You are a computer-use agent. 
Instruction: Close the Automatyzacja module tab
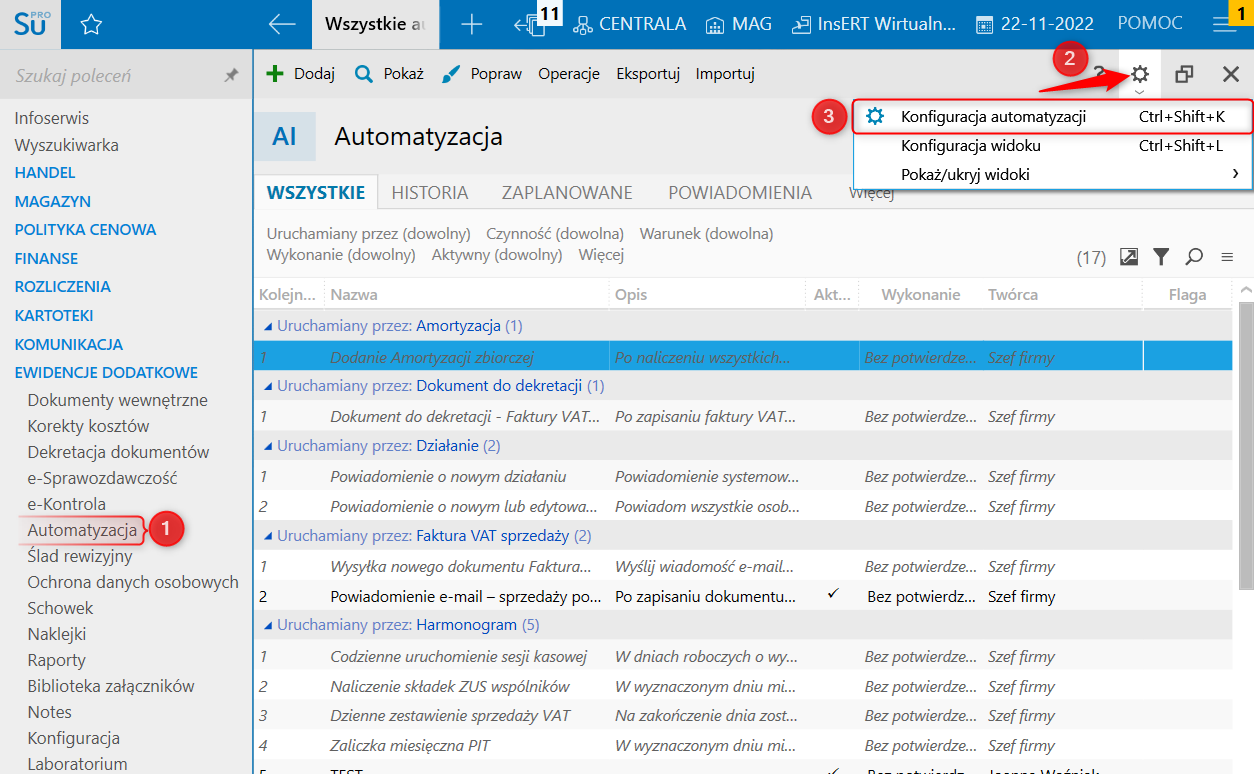click(x=1231, y=74)
